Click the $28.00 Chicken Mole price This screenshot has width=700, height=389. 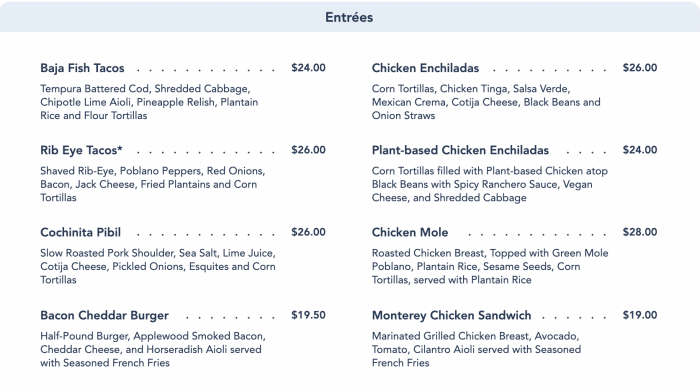[x=640, y=232]
